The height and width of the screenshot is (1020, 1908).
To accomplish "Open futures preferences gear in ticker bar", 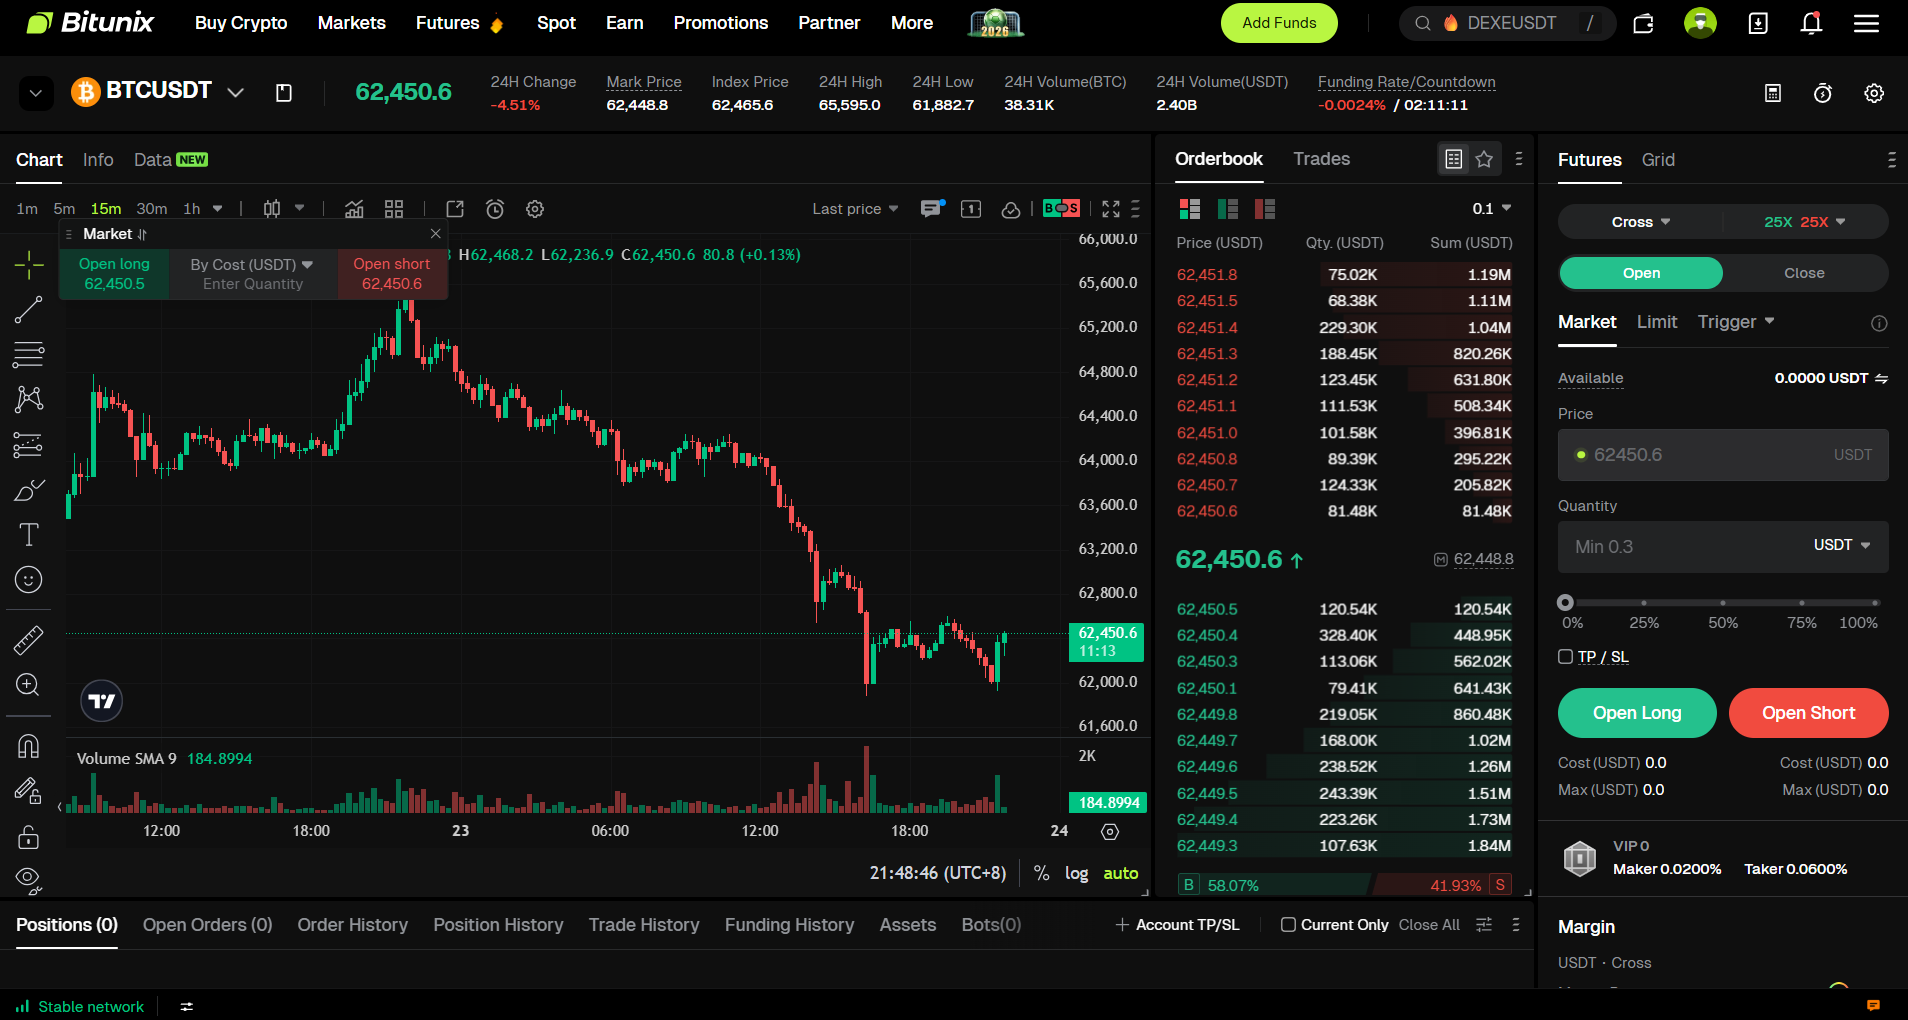I will point(1874,93).
